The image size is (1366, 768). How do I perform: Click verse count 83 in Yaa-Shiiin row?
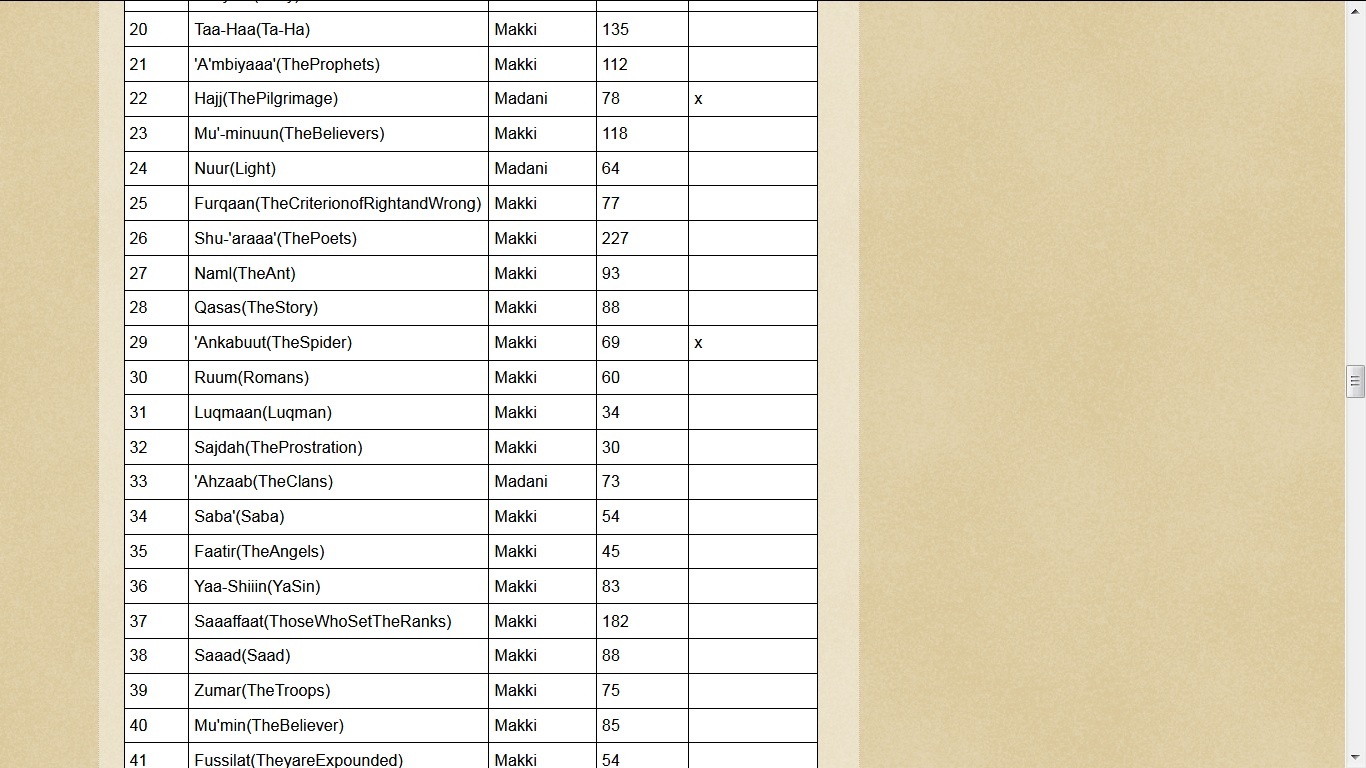(x=611, y=586)
